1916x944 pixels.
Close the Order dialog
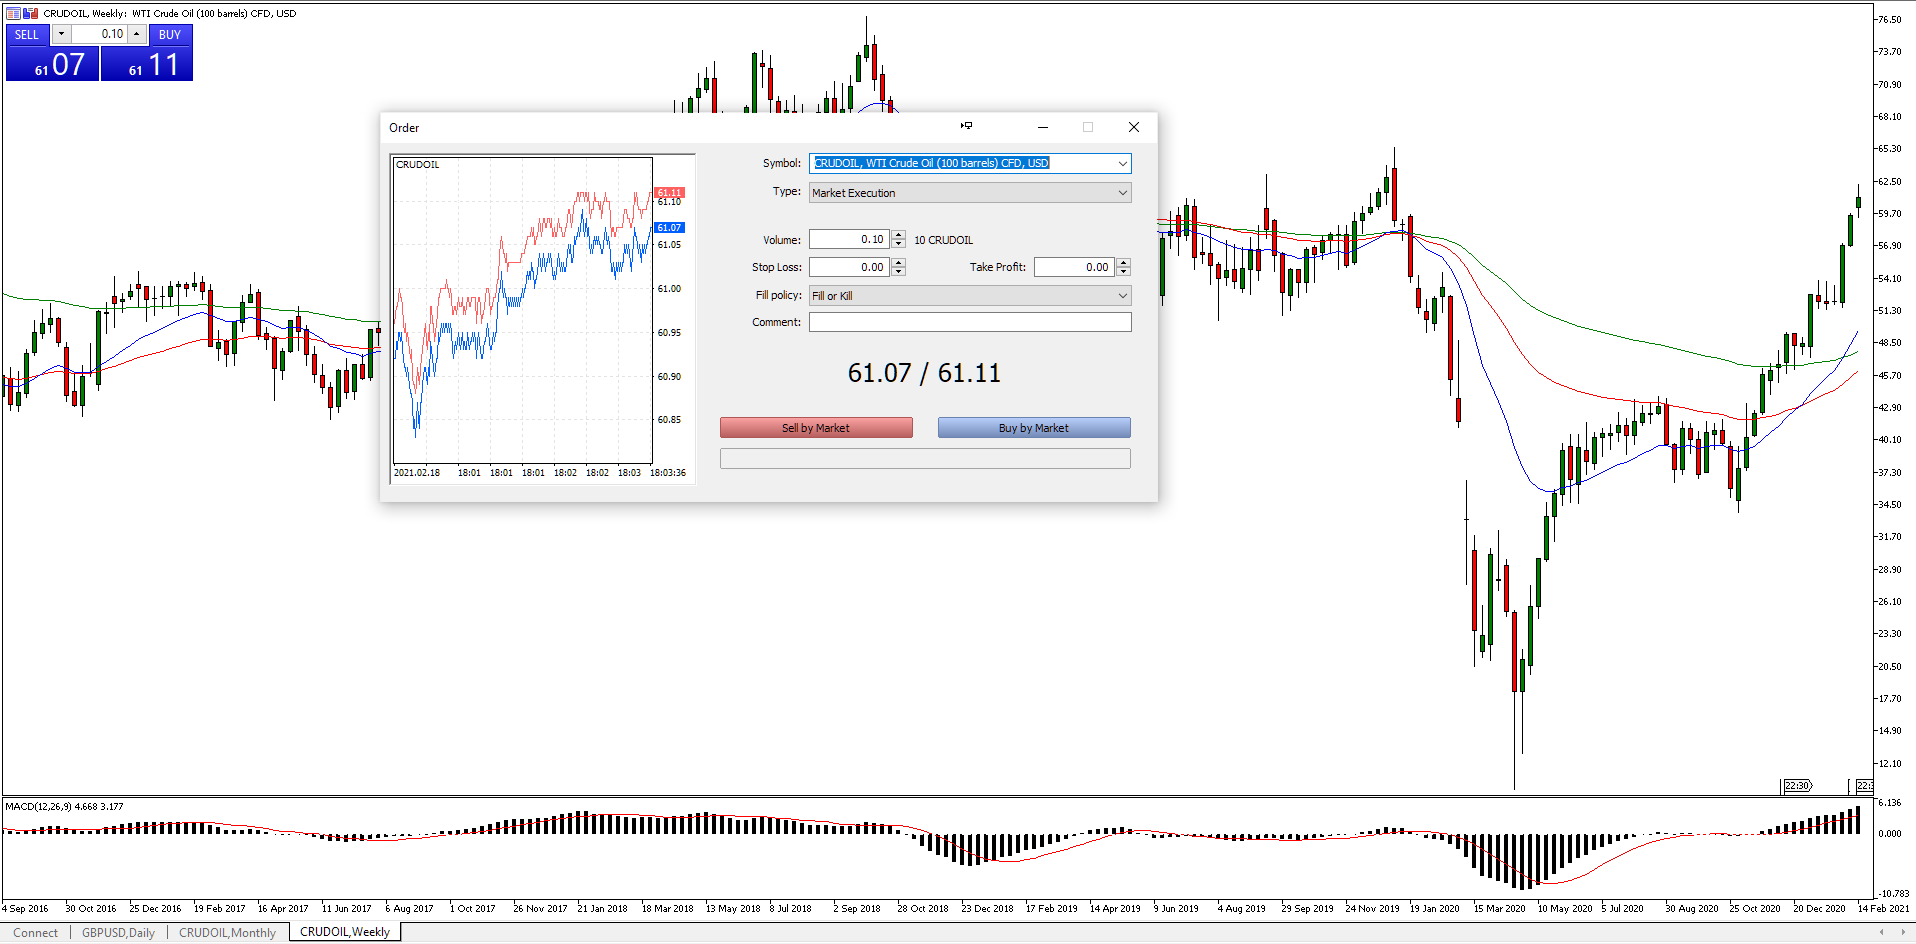[1133, 127]
